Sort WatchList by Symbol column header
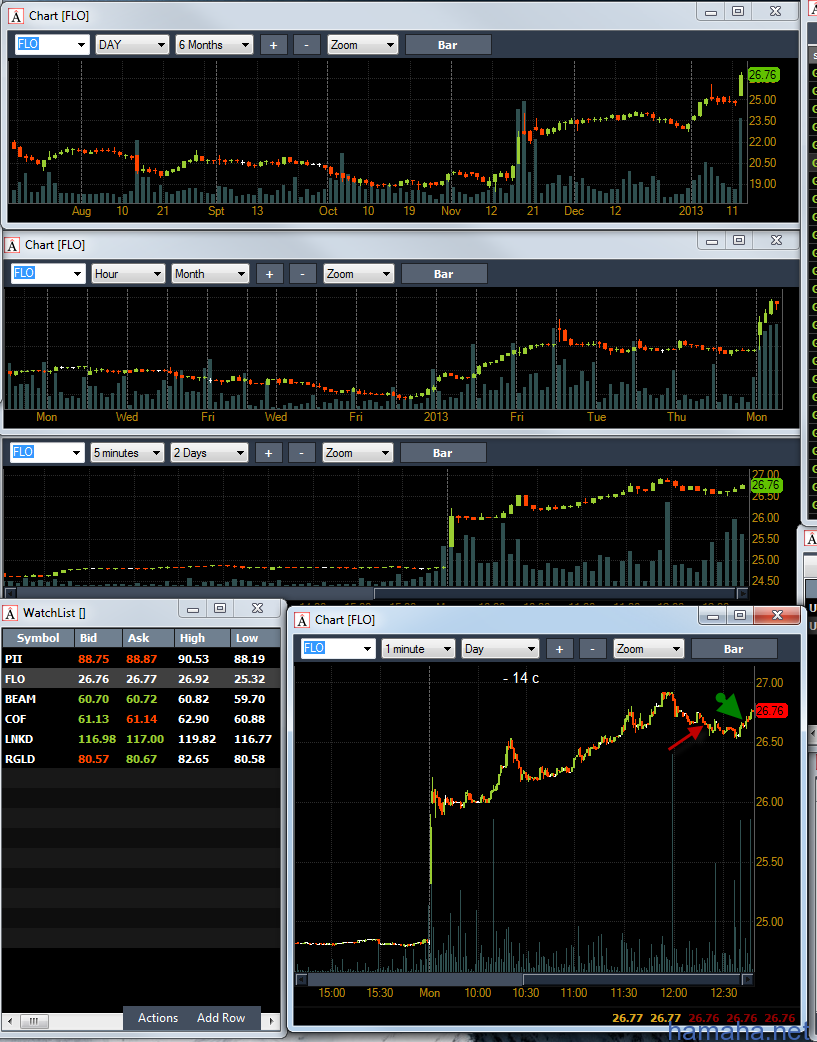 click(x=38, y=638)
